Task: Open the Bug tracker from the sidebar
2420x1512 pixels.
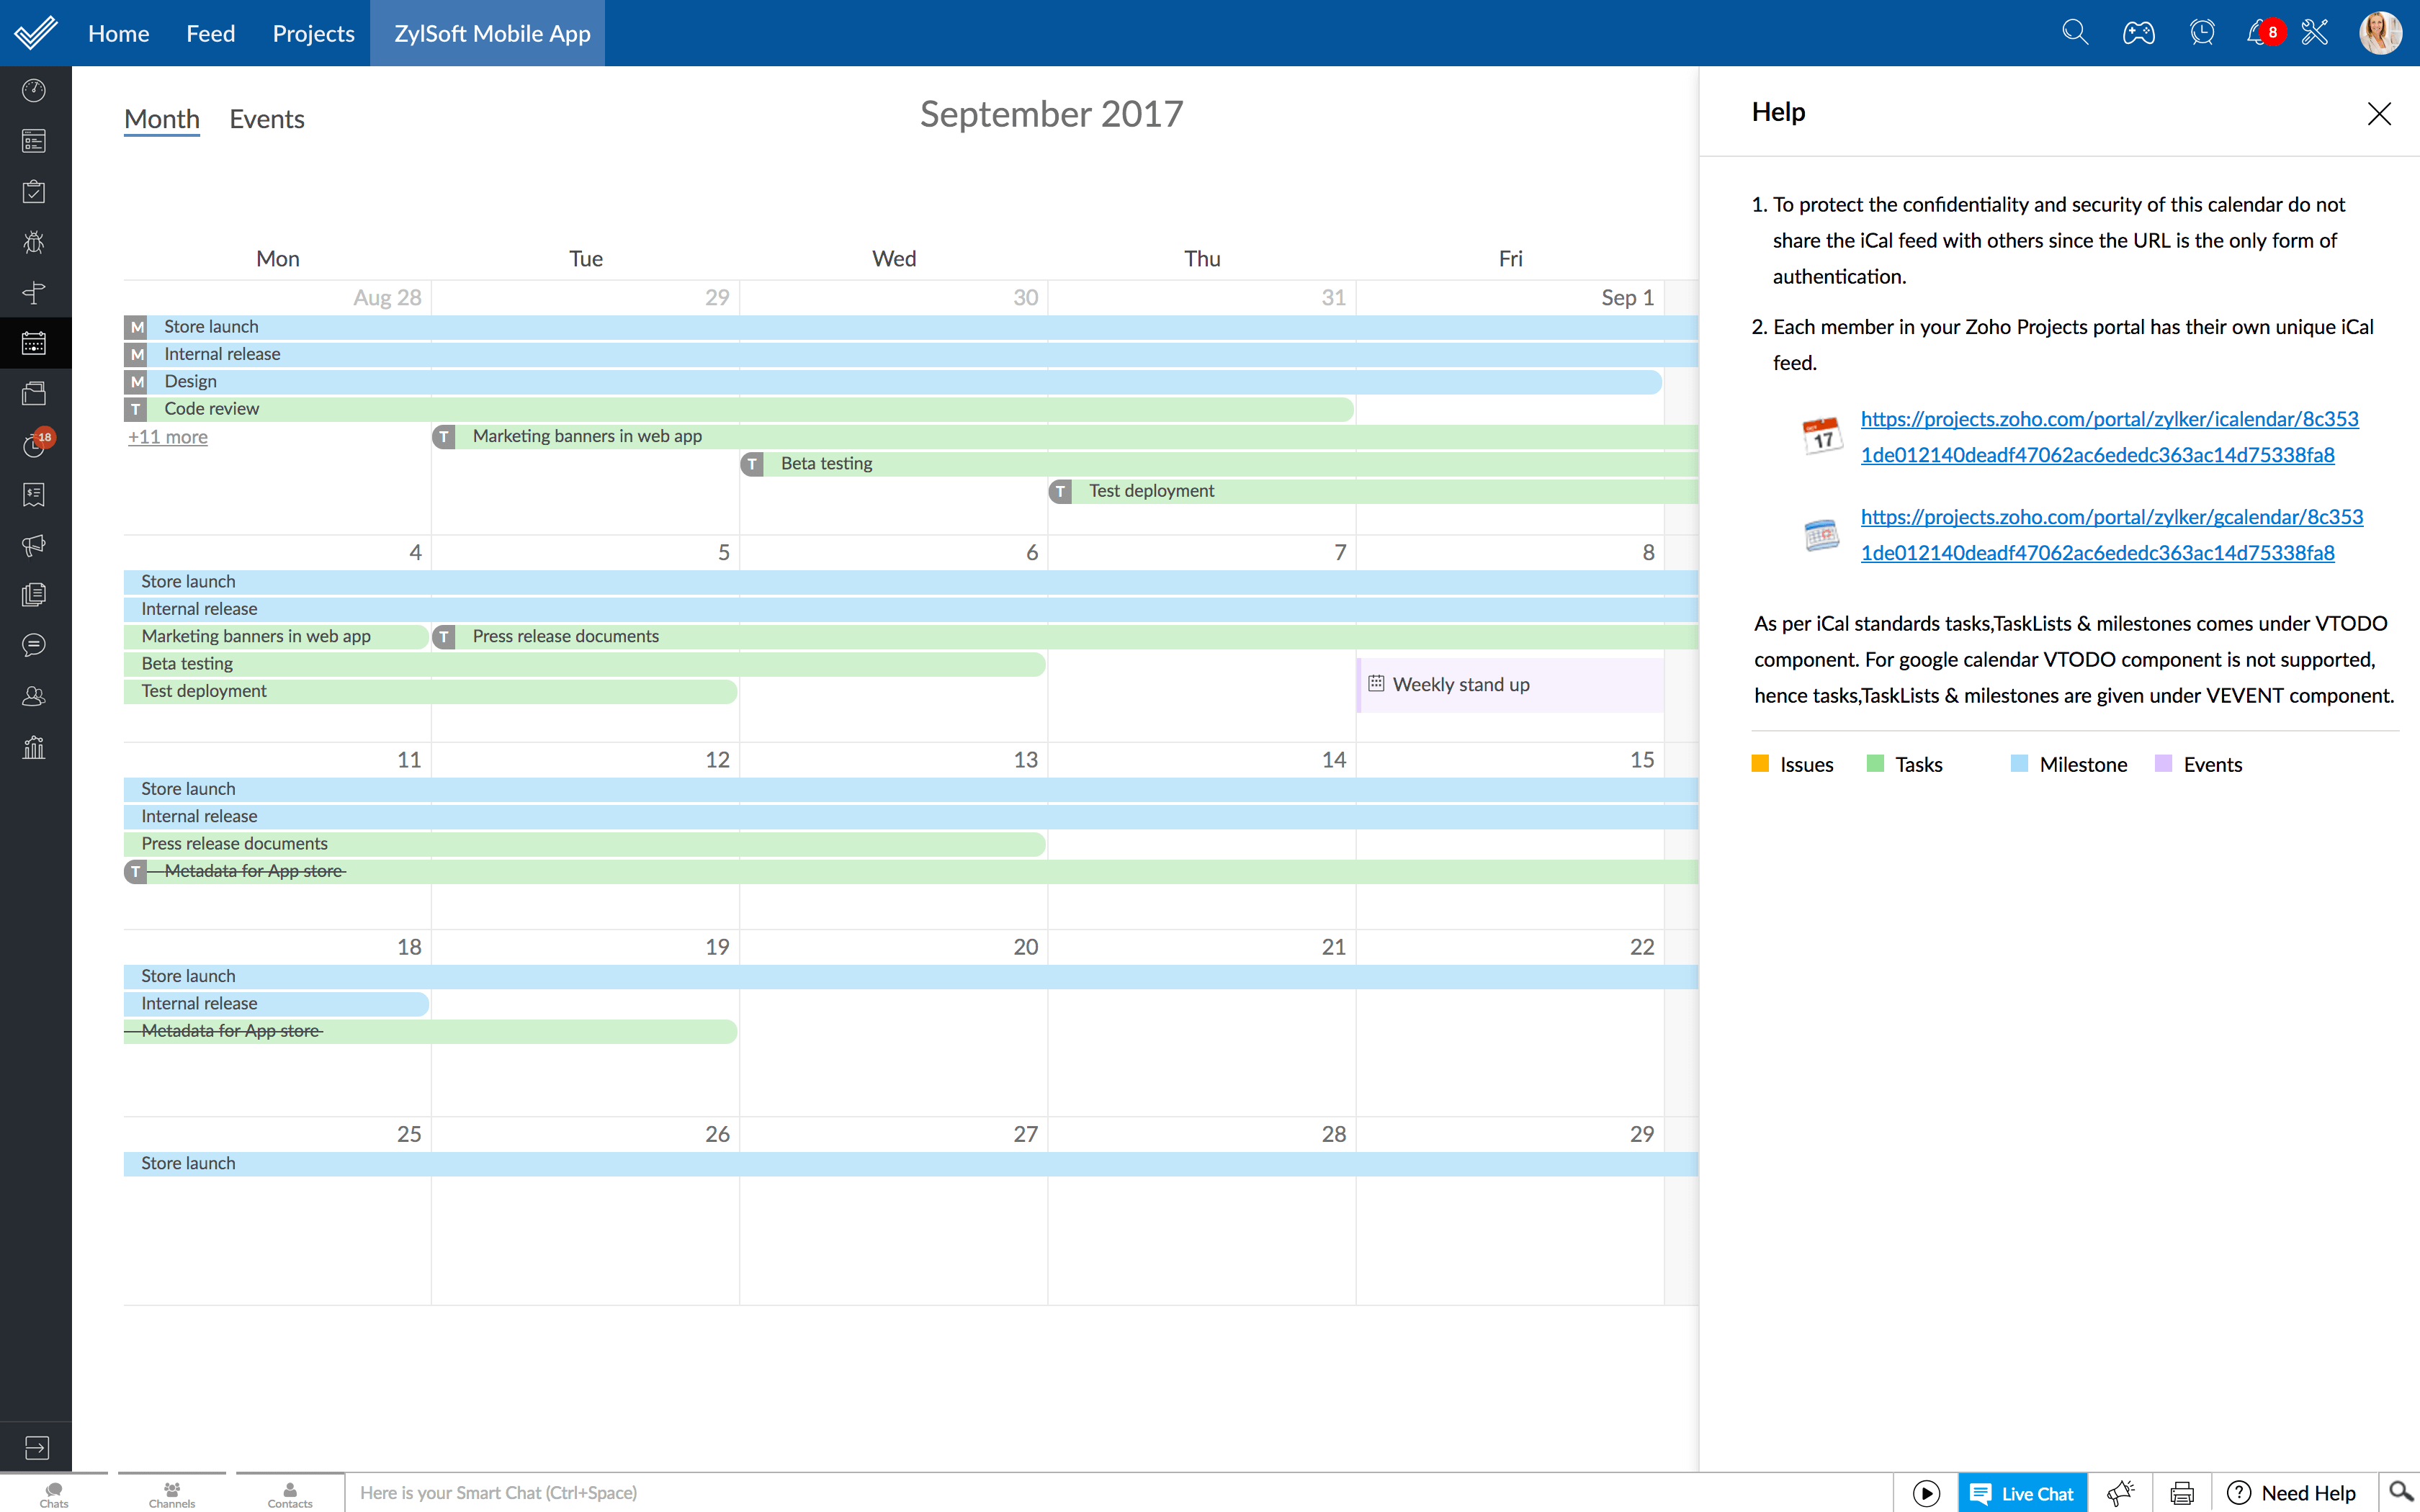Action: click(34, 242)
